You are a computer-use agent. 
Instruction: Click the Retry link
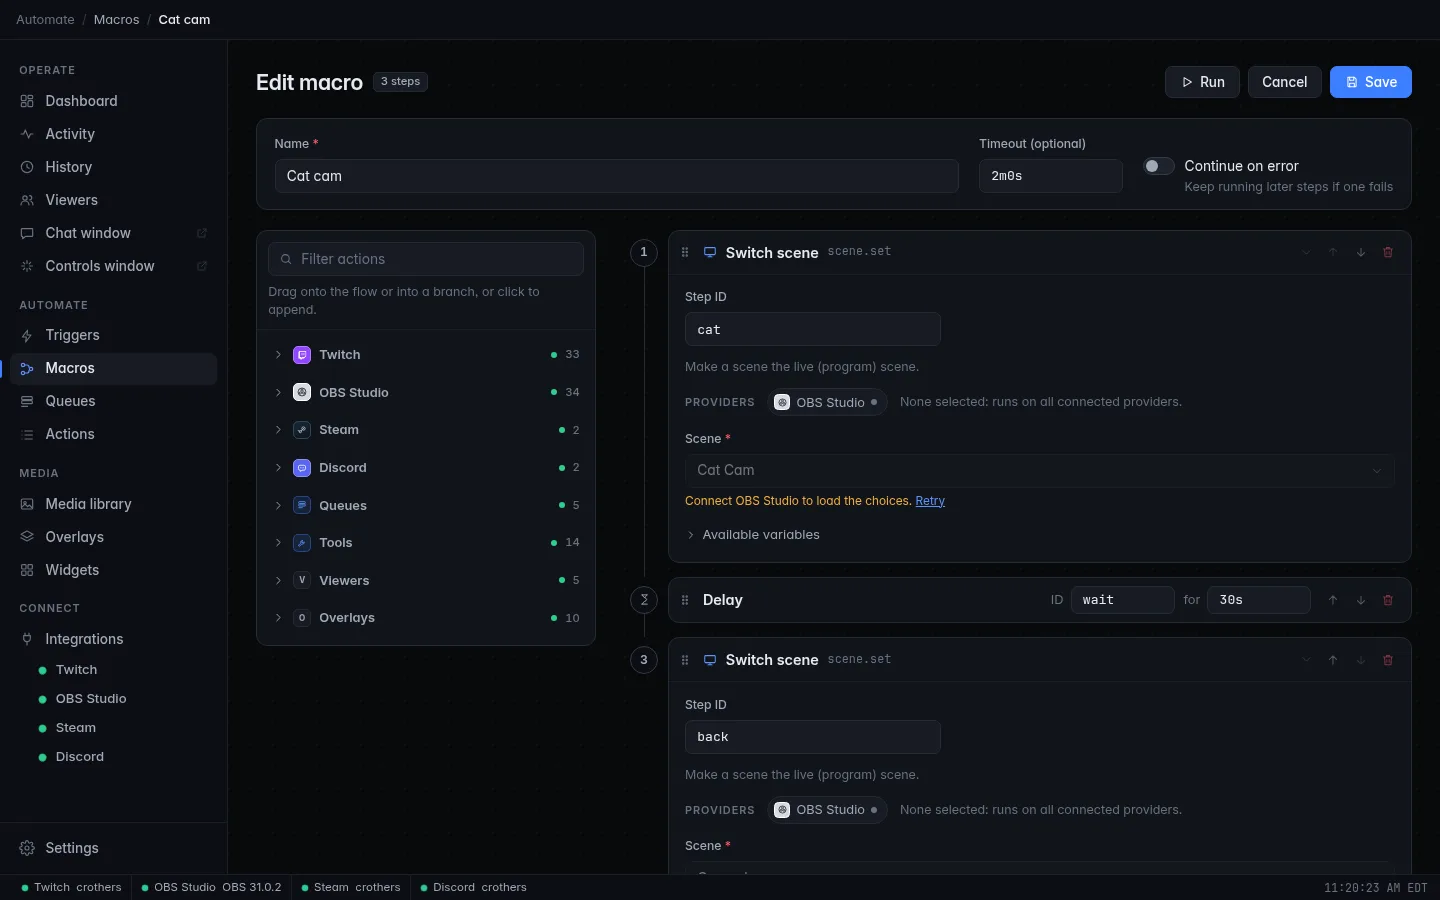click(x=930, y=501)
